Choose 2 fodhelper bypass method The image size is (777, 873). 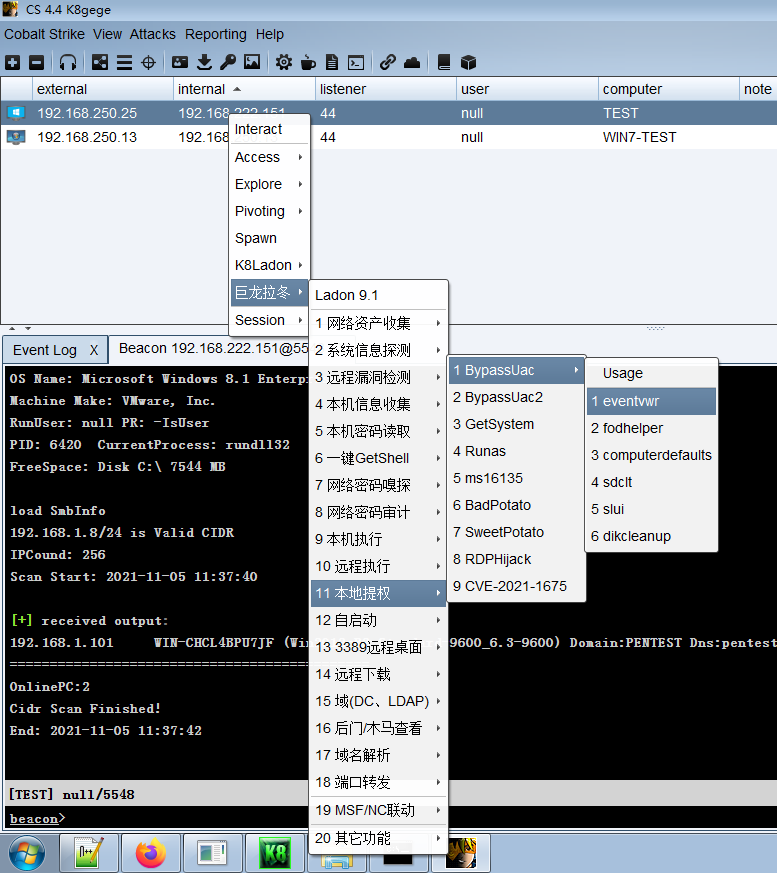coord(651,428)
